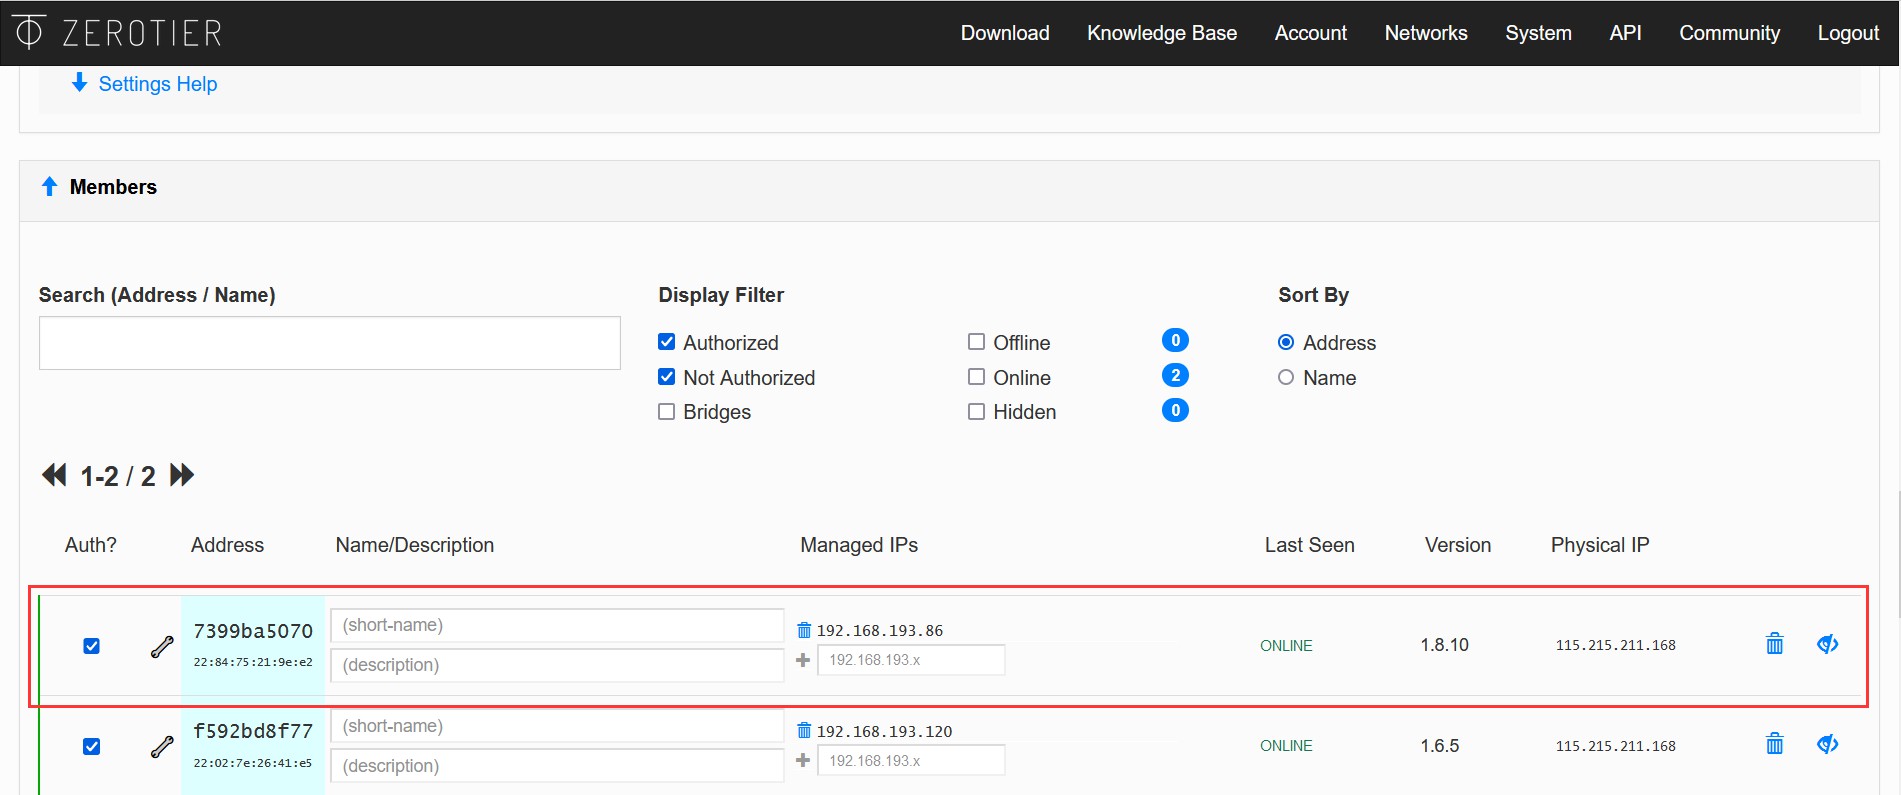1901x795 pixels.
Task: Collapse the Members section
Action: [49, 187]
